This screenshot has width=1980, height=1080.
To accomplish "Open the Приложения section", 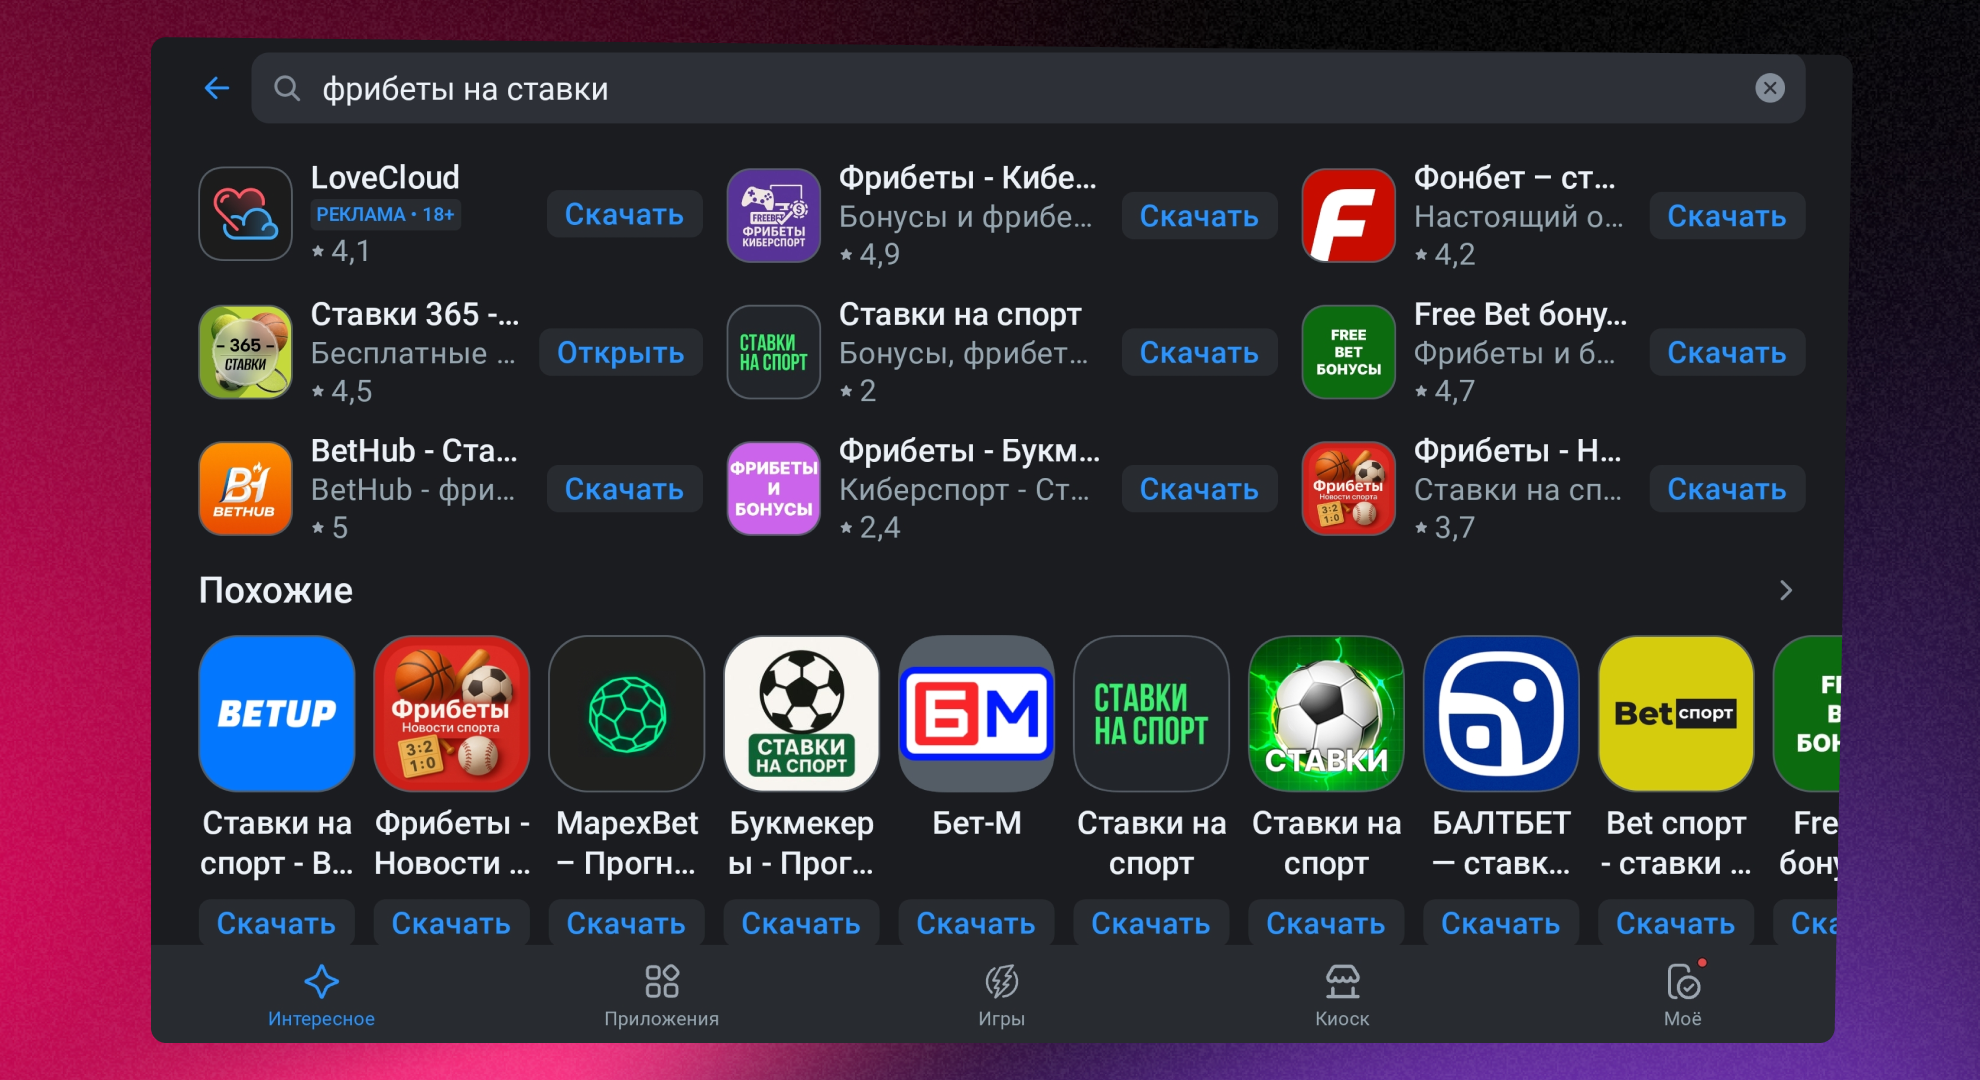I will tap(661, 995).
